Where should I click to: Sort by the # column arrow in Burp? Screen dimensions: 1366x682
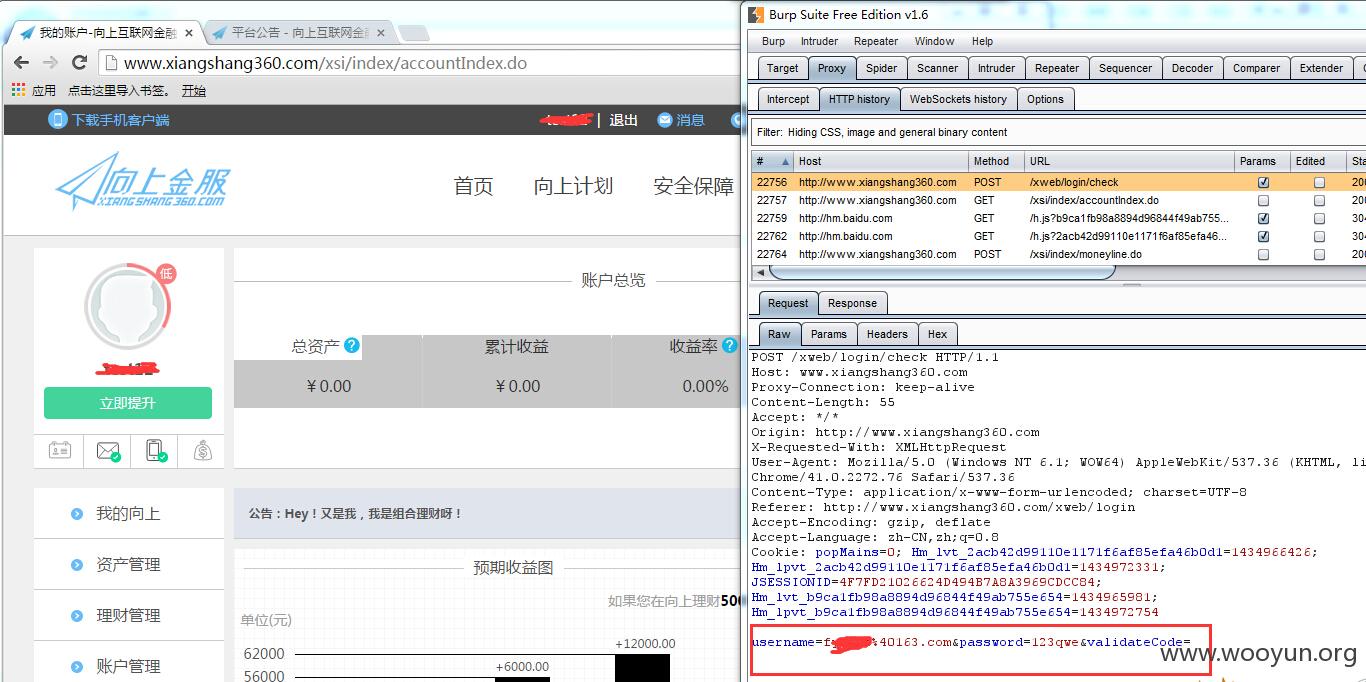tap(785, 161)
